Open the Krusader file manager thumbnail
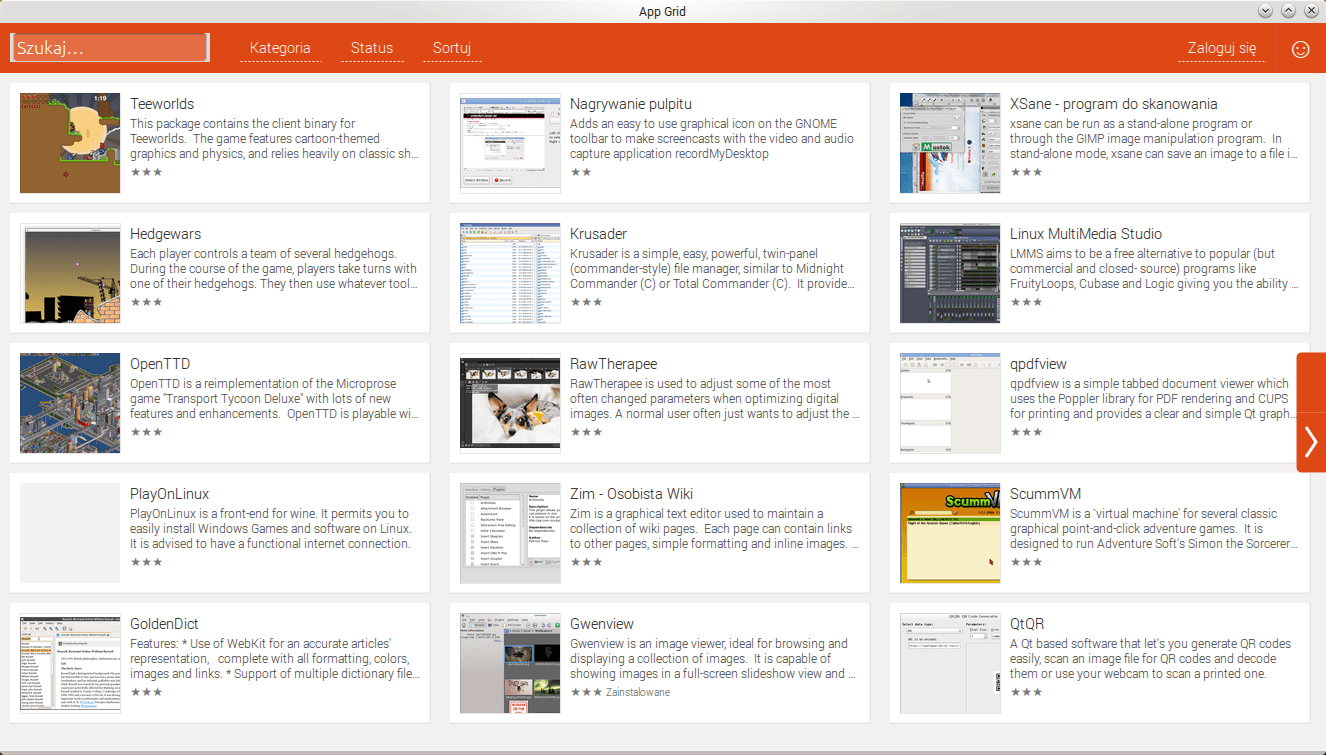 coord(510,273)
